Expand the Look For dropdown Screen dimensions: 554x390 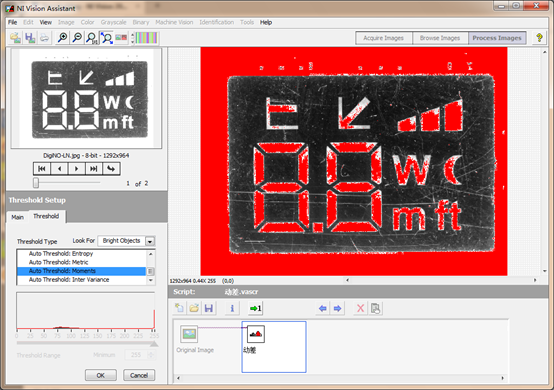pyautogui.click(x=150, y=241)
